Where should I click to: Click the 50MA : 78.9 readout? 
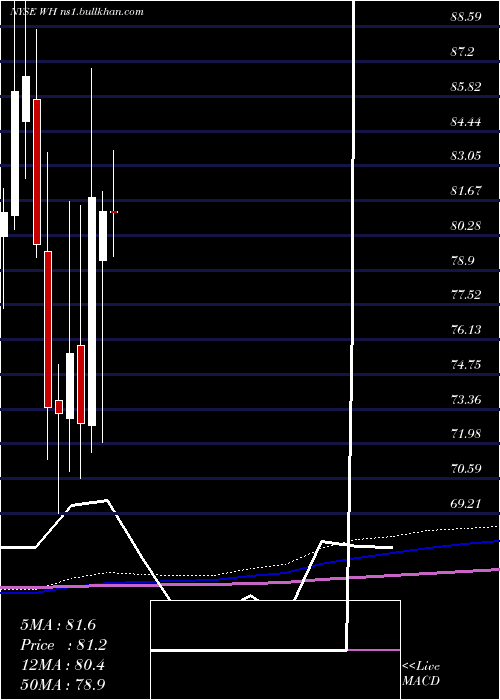[63, 684]
